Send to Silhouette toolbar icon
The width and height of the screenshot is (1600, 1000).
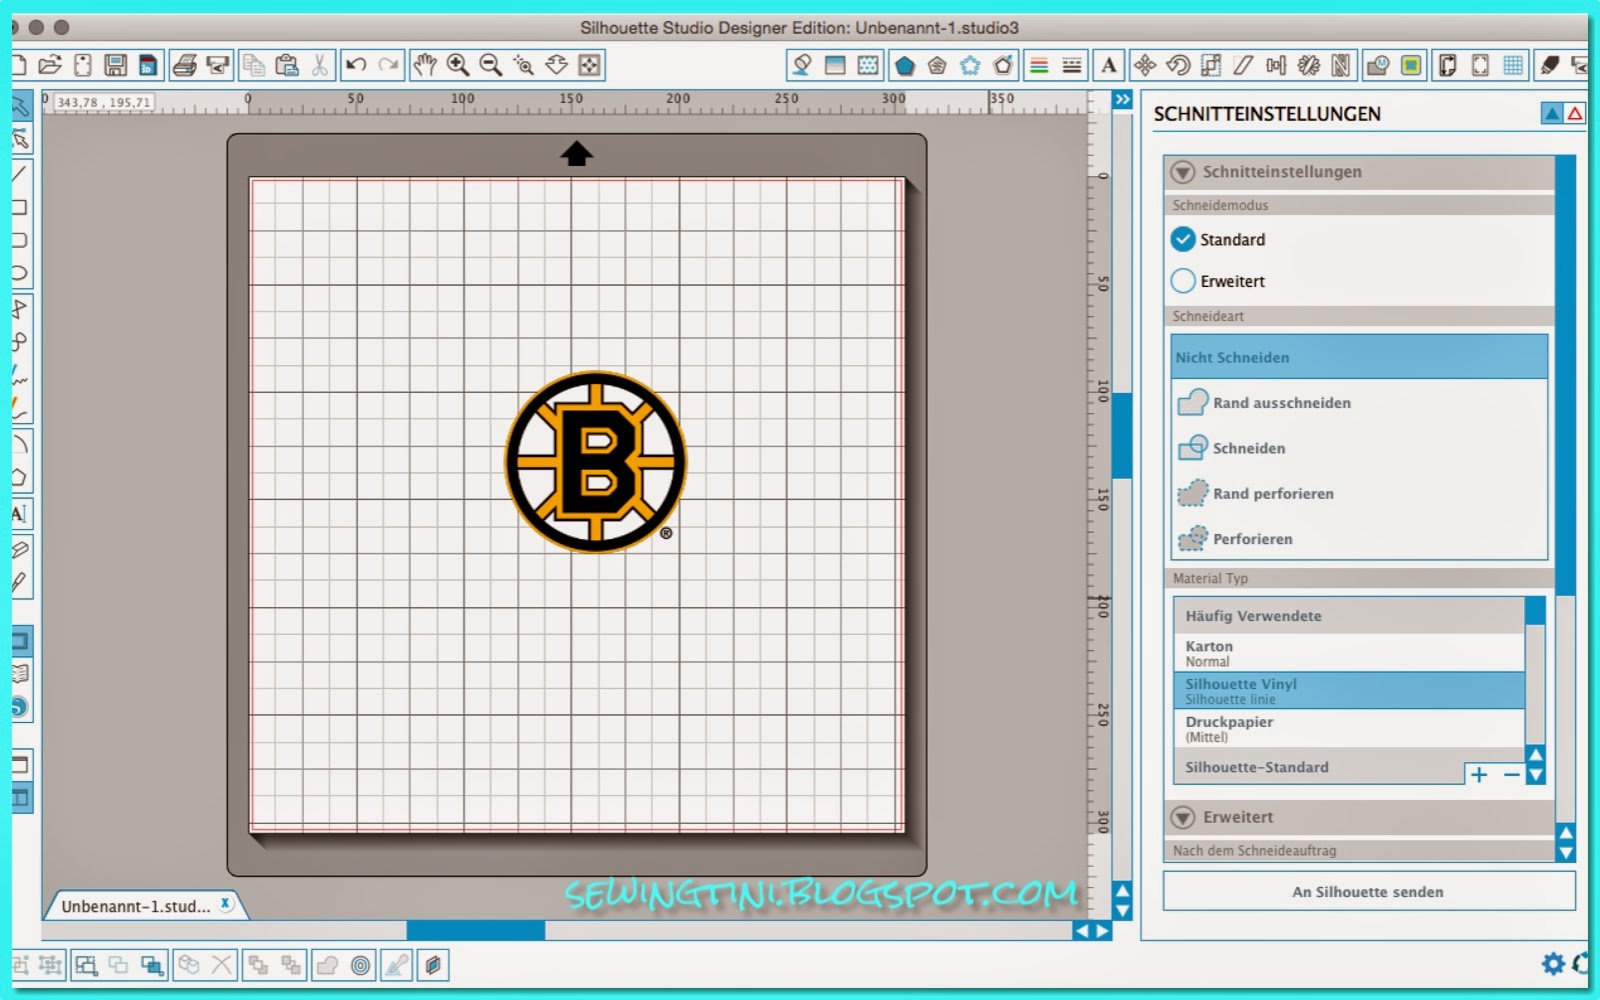(218, 66)
